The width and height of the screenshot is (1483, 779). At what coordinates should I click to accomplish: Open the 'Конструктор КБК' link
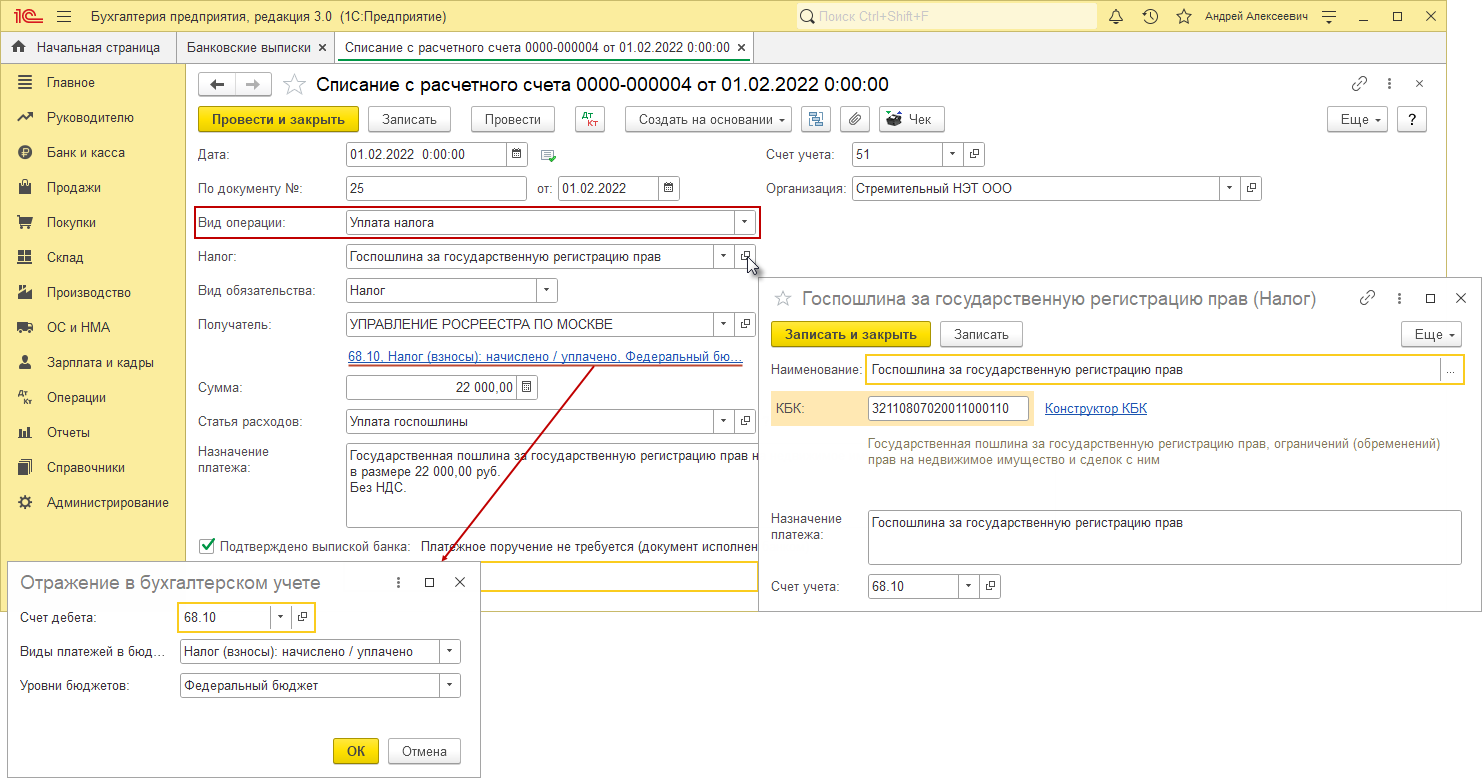[x=1096, y=408]
